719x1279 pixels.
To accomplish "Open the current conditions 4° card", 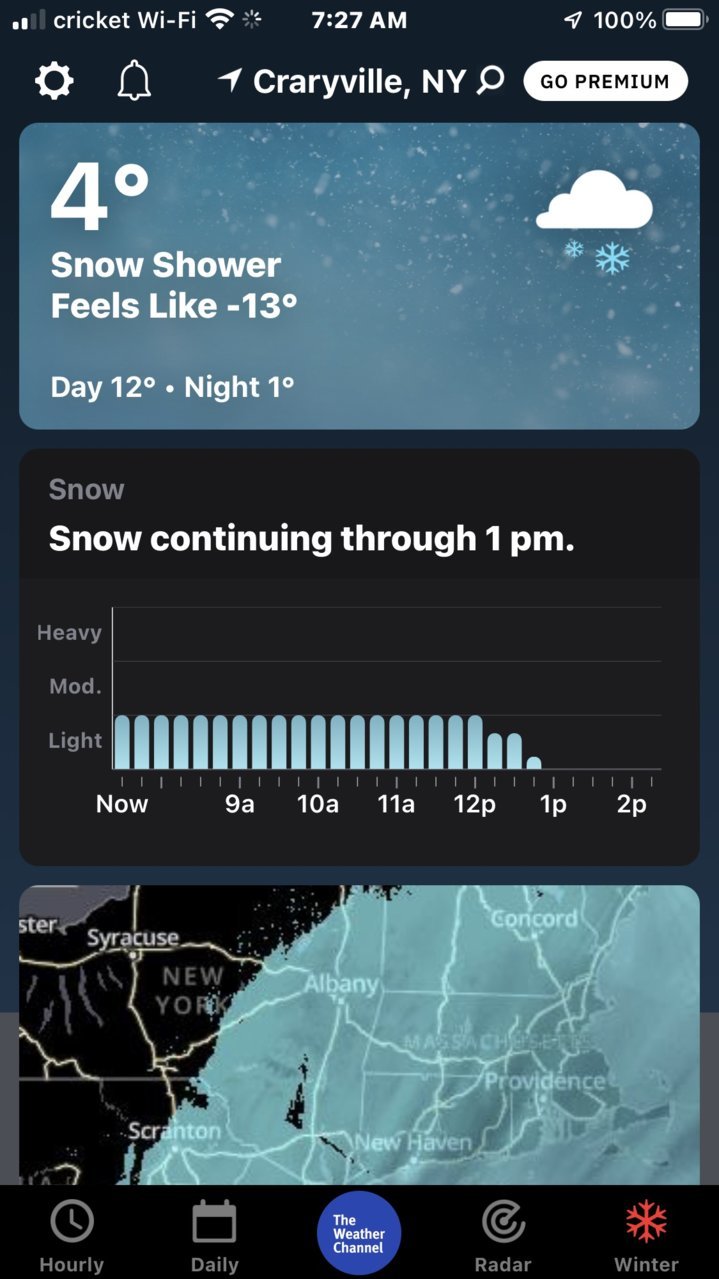I will (359, 276).
